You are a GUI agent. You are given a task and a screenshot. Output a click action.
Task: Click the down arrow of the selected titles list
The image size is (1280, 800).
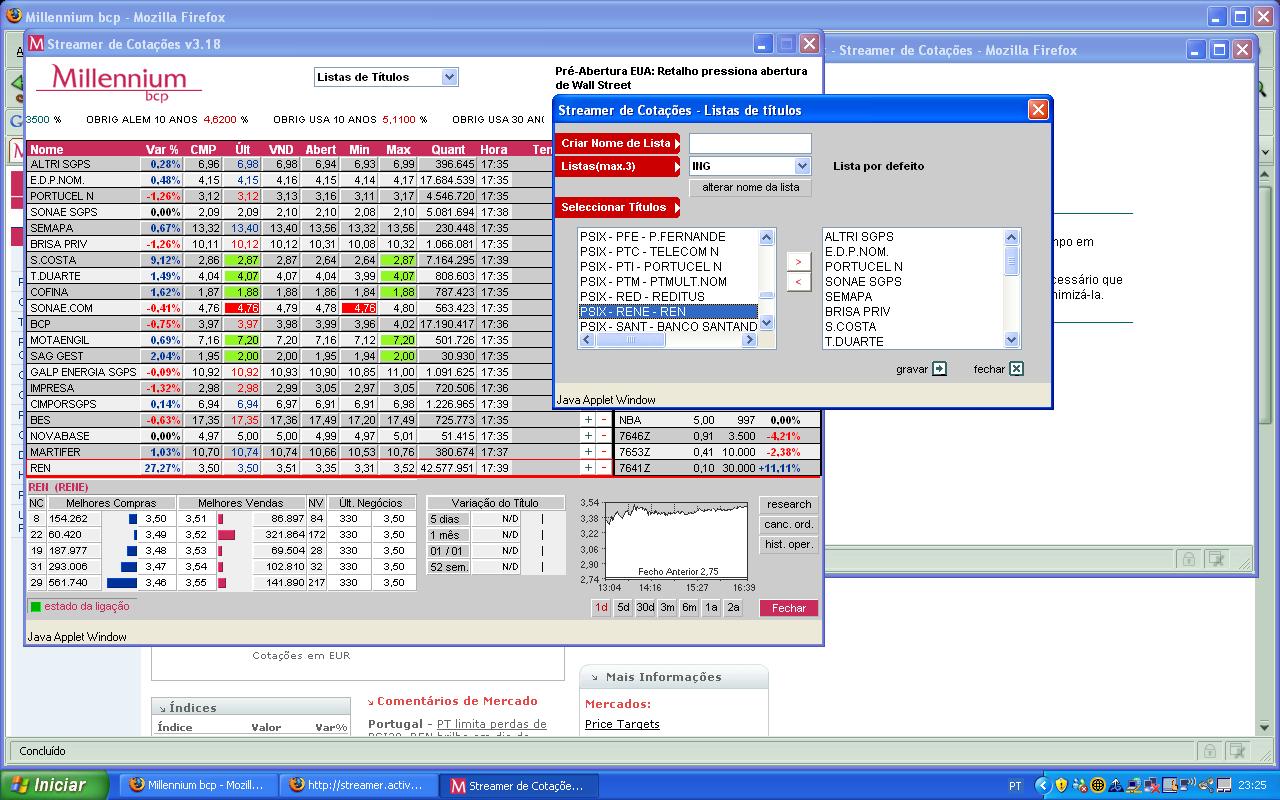point(1011,339)
